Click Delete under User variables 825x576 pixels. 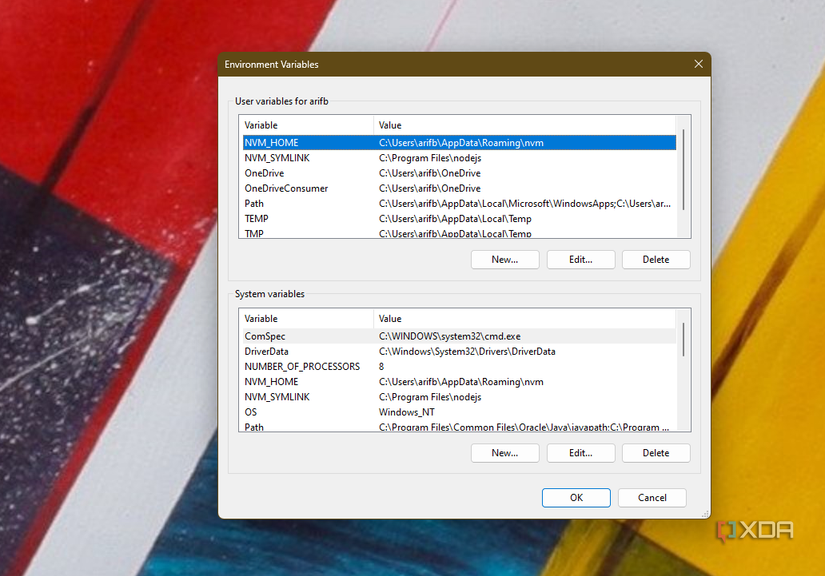[656, 260]
